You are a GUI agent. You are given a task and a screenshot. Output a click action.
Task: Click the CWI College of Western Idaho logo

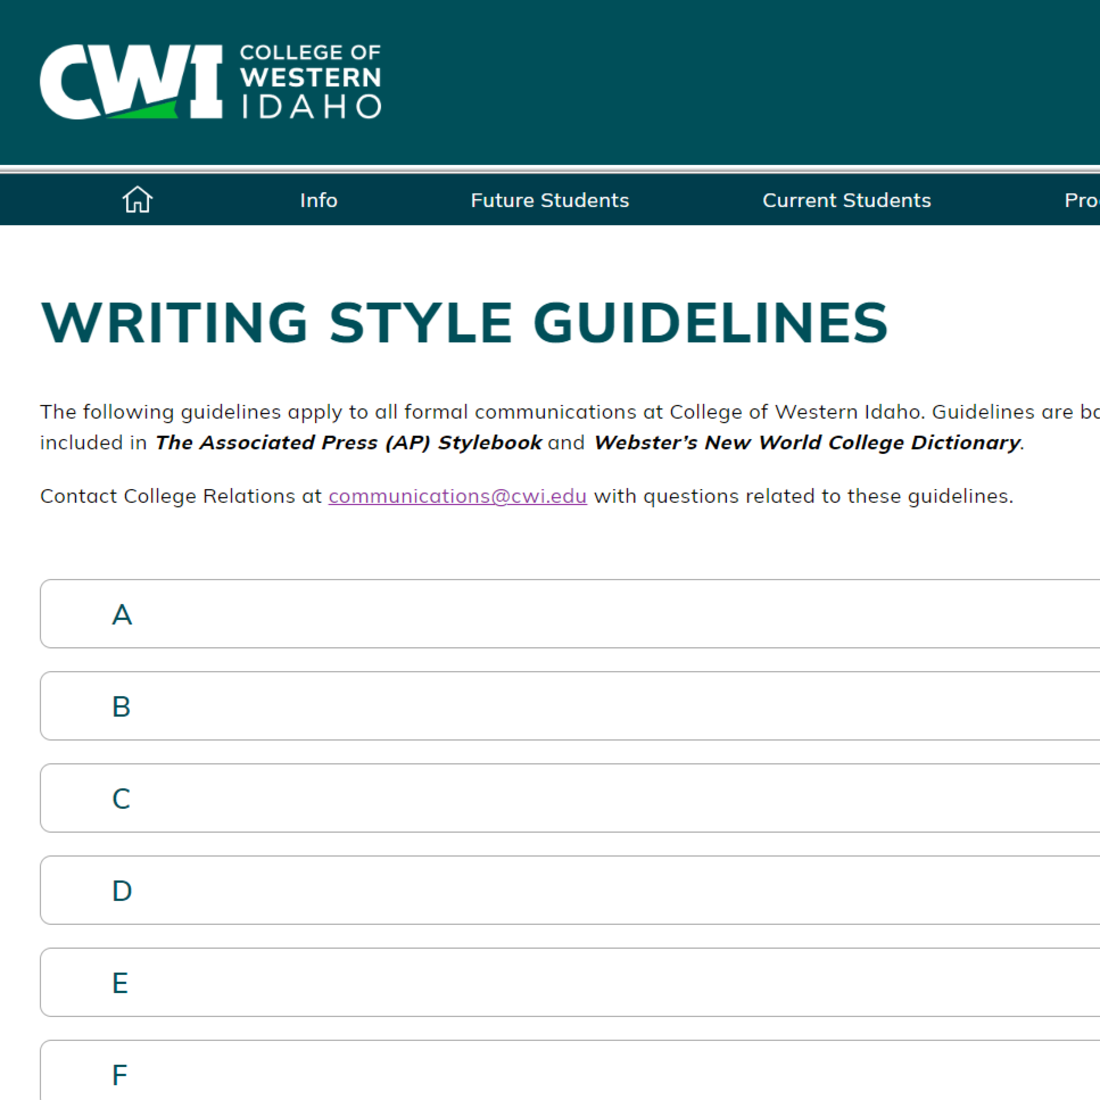click(x=209, y=82)
